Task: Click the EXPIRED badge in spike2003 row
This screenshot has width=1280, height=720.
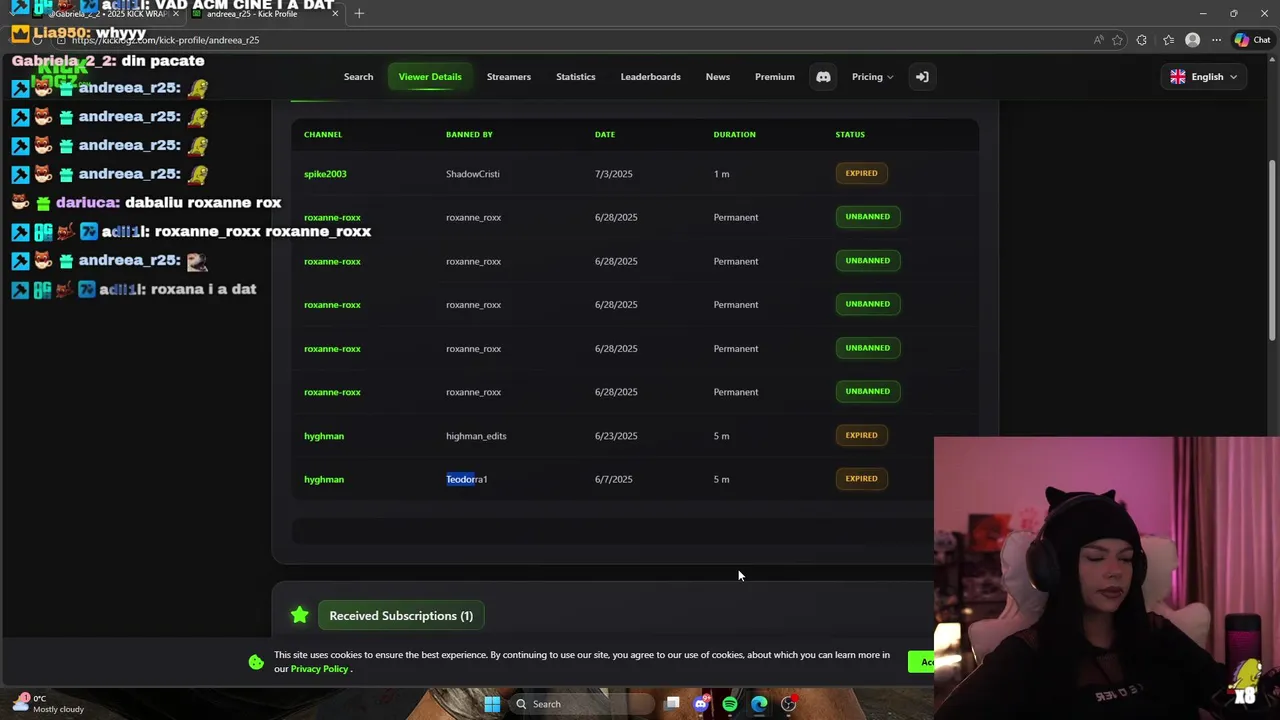Action: (x=861, y=173)
